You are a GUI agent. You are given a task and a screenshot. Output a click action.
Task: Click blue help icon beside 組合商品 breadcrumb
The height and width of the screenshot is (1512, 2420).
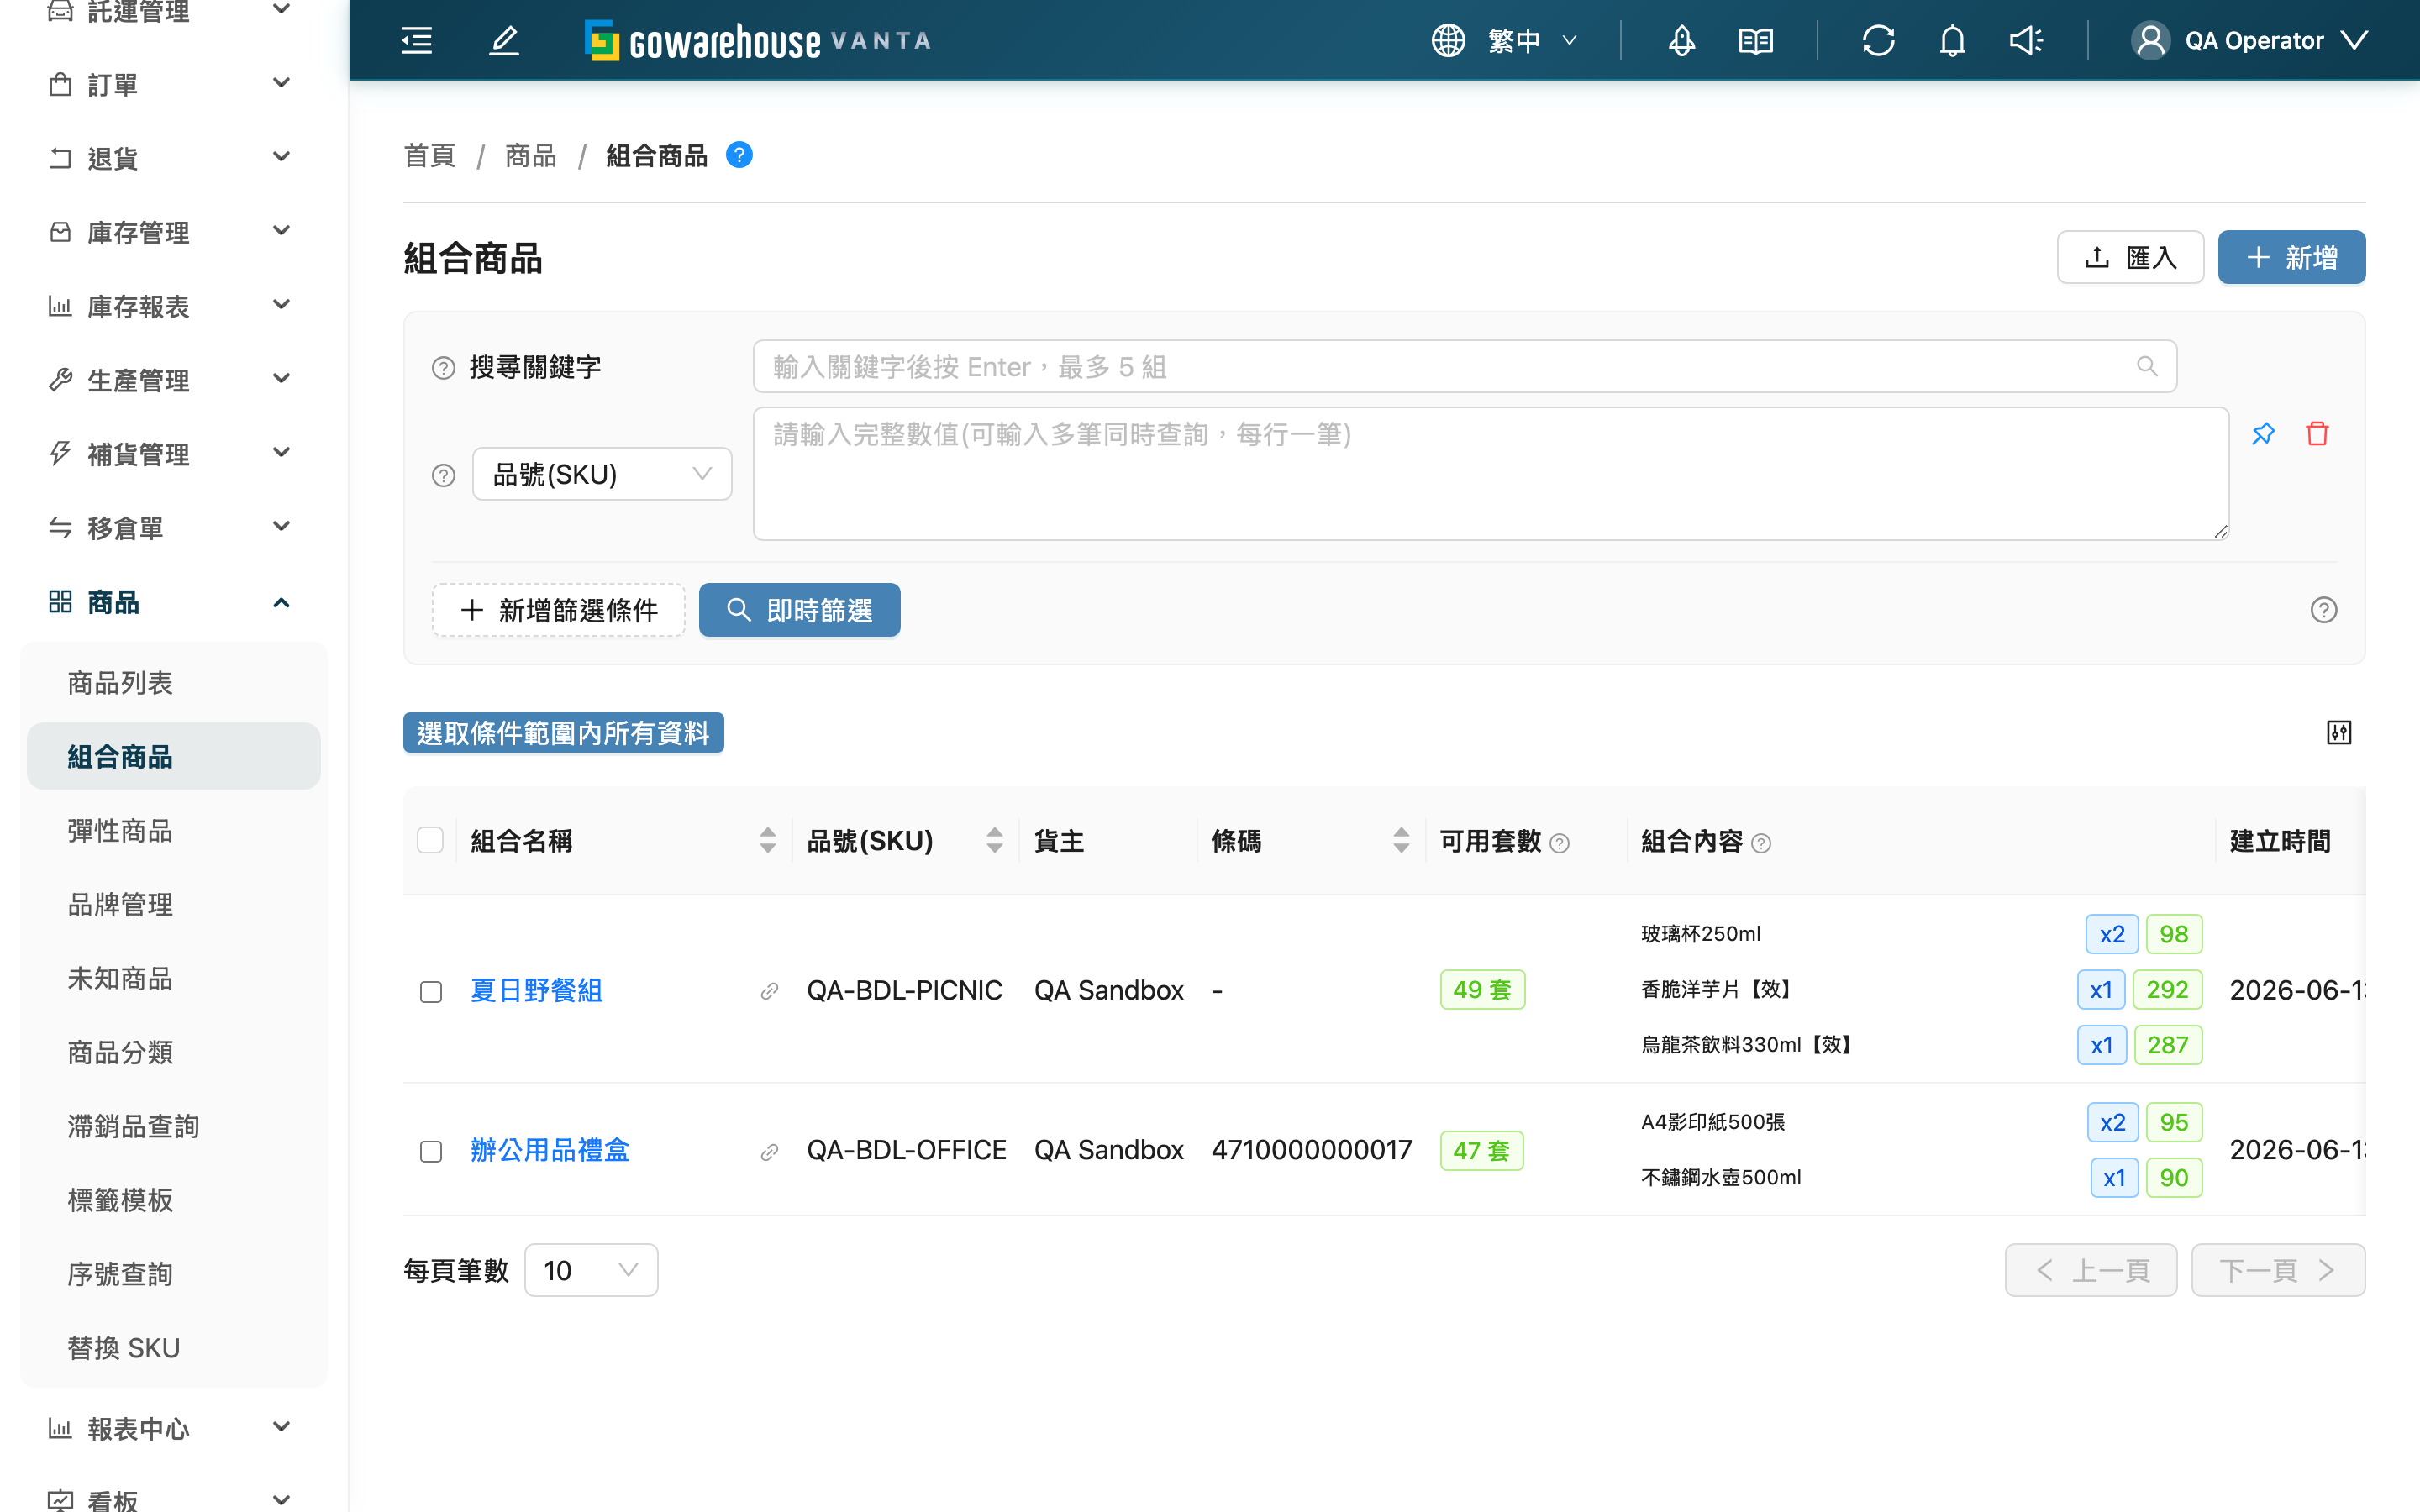[x=739, y=155]
